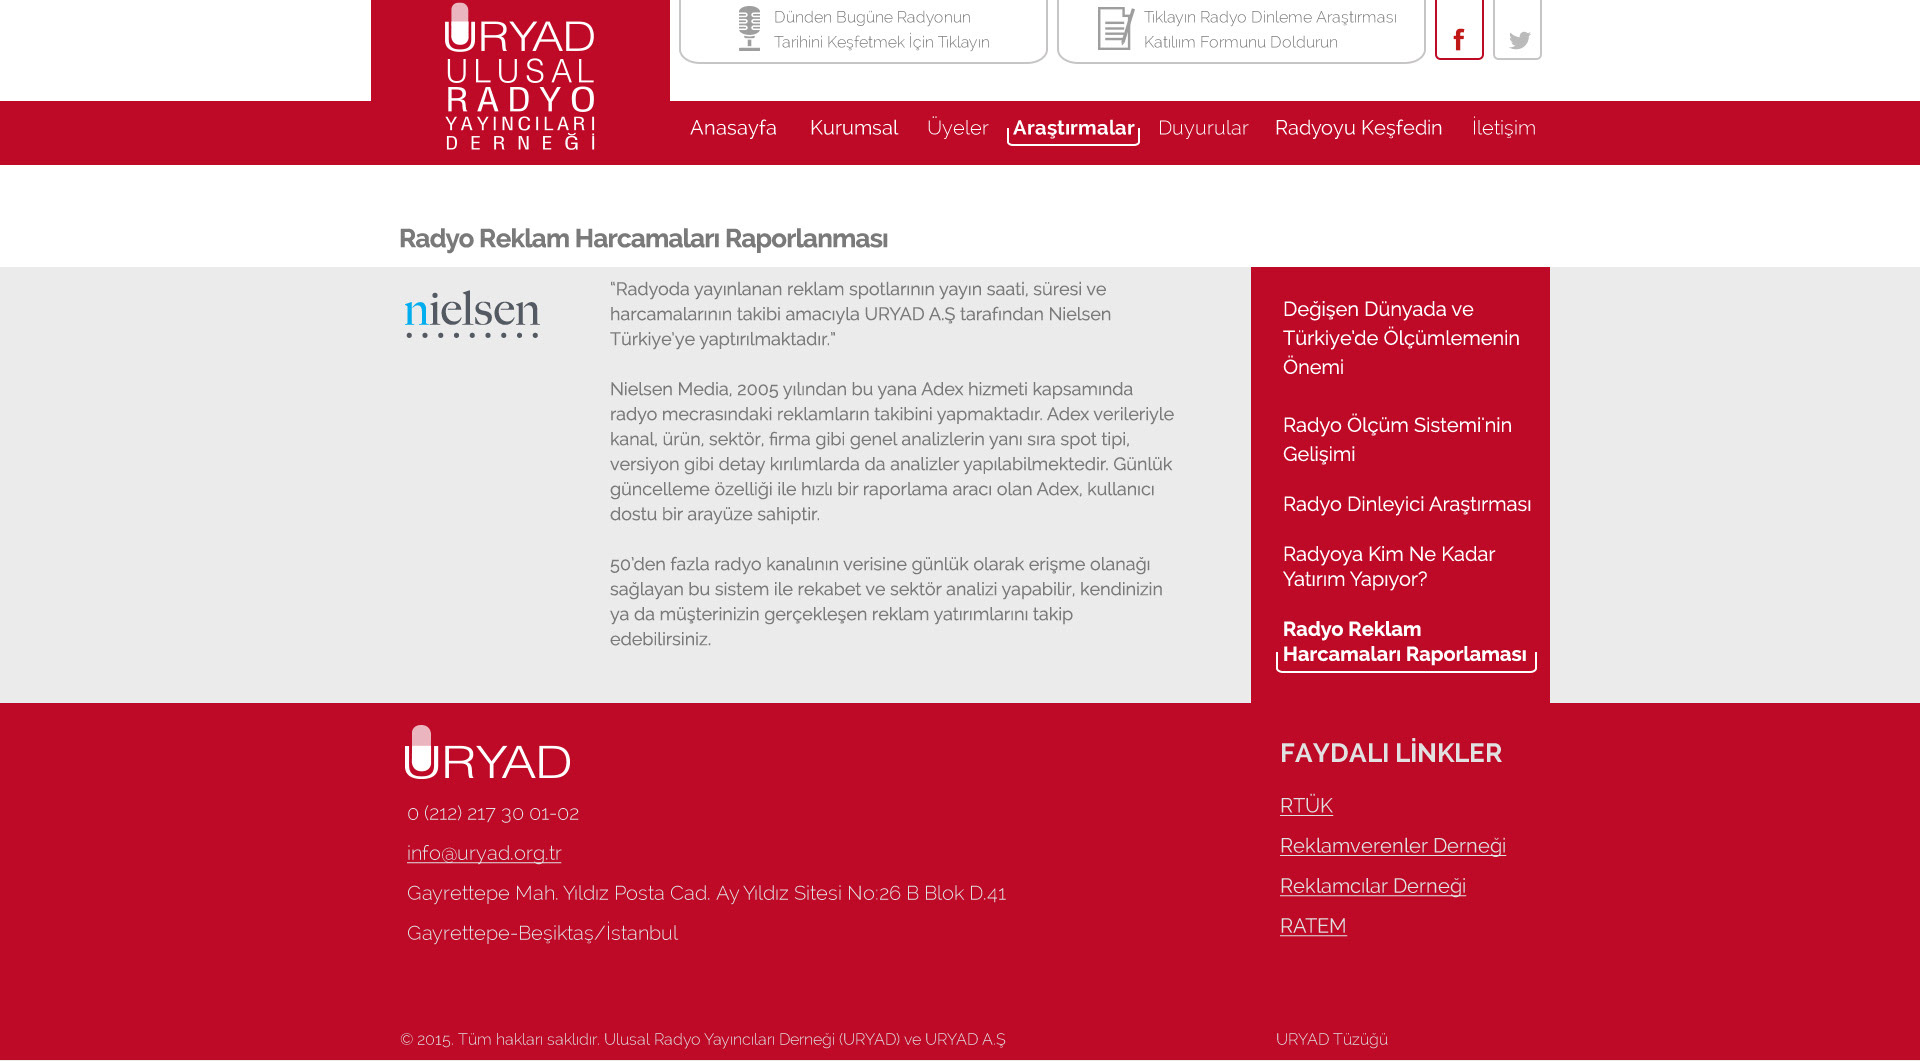Click the paragraph starting 'Nielsen Media, 2005 yılından'

click(x=892, y=452)
